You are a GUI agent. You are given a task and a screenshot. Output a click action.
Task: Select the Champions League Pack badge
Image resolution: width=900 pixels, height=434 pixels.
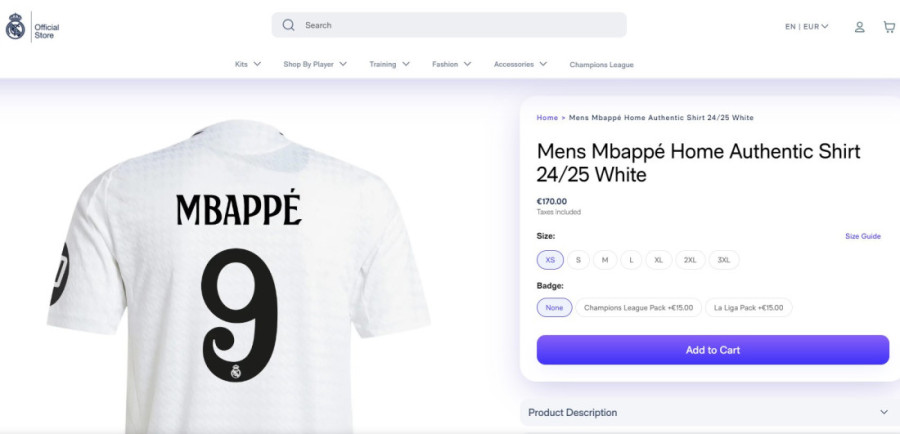[x=638, y=308]
